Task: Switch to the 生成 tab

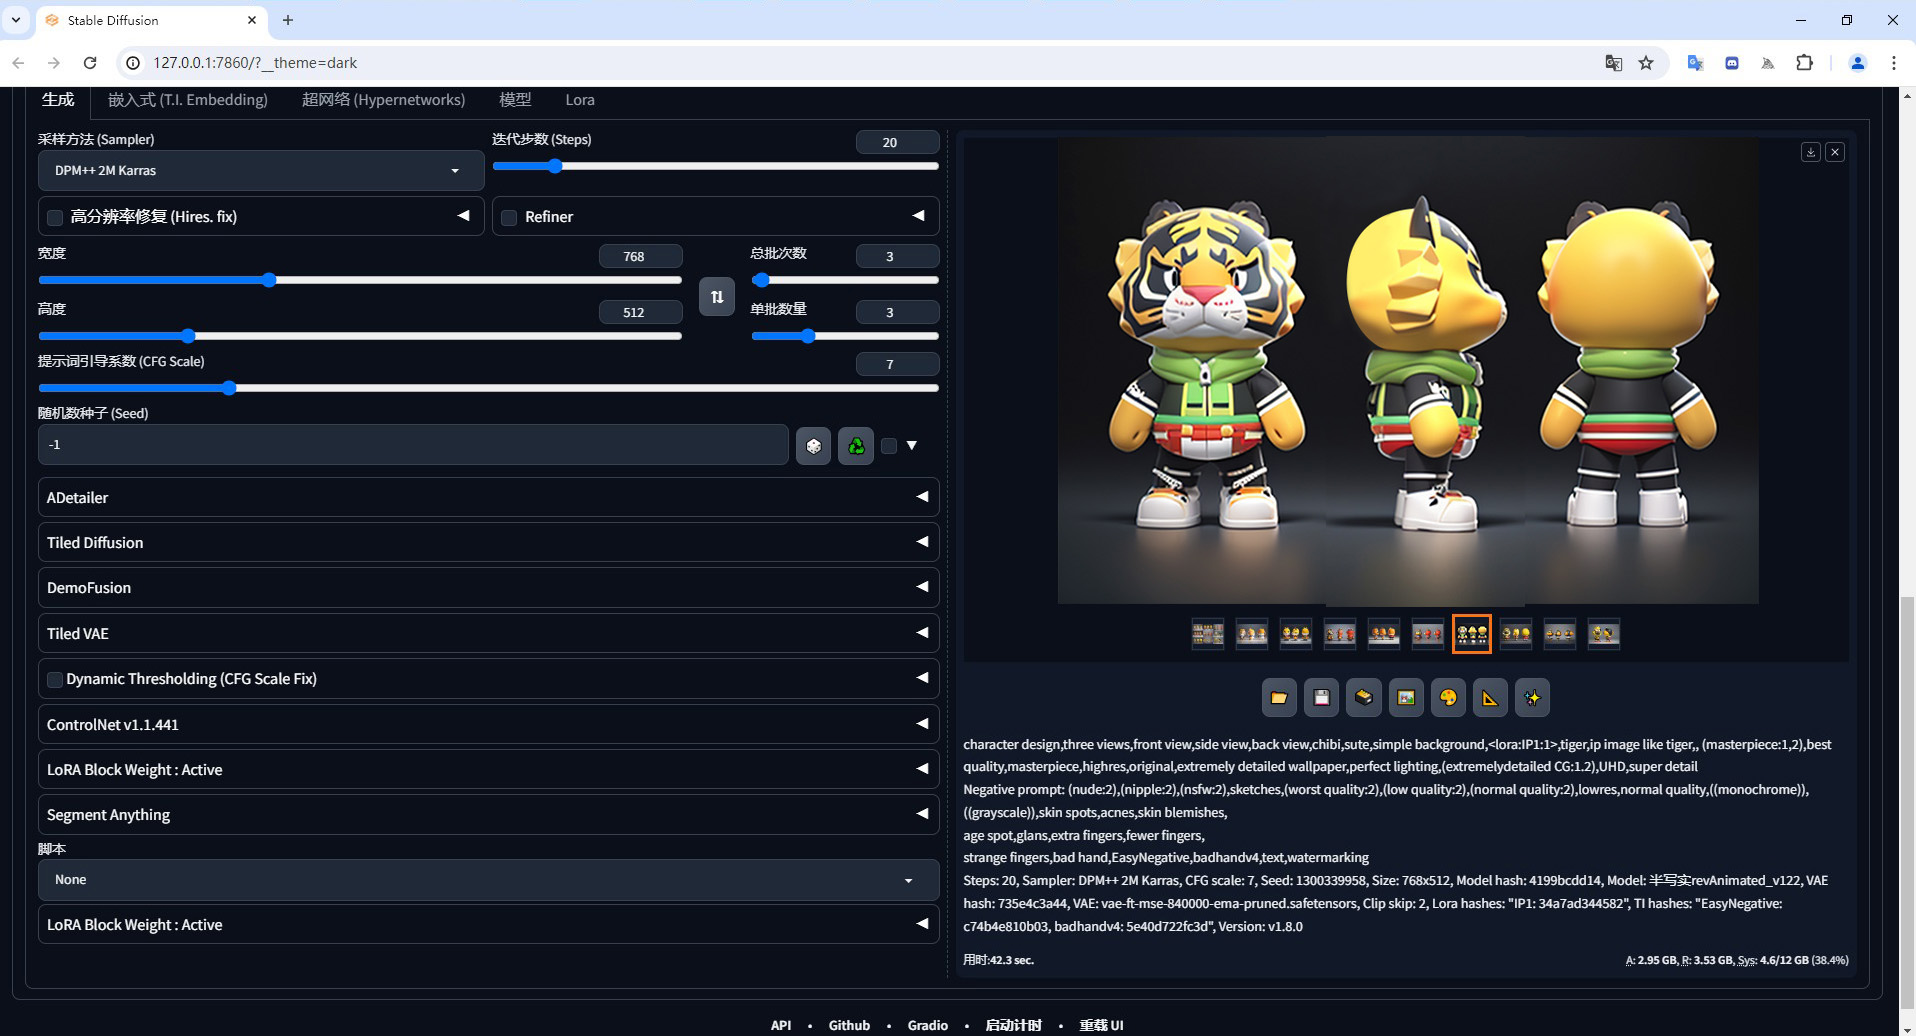Action: pos(57,99)
